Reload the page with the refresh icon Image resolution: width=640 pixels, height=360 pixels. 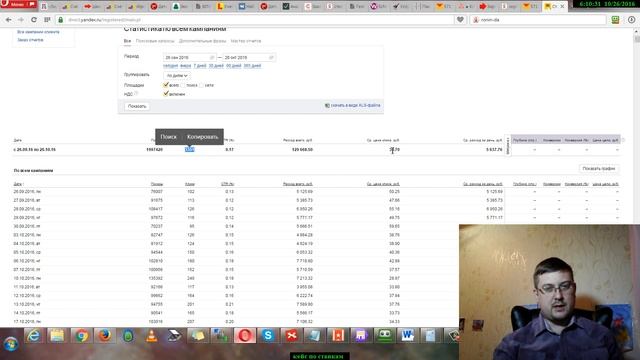[x=34, y=20]
